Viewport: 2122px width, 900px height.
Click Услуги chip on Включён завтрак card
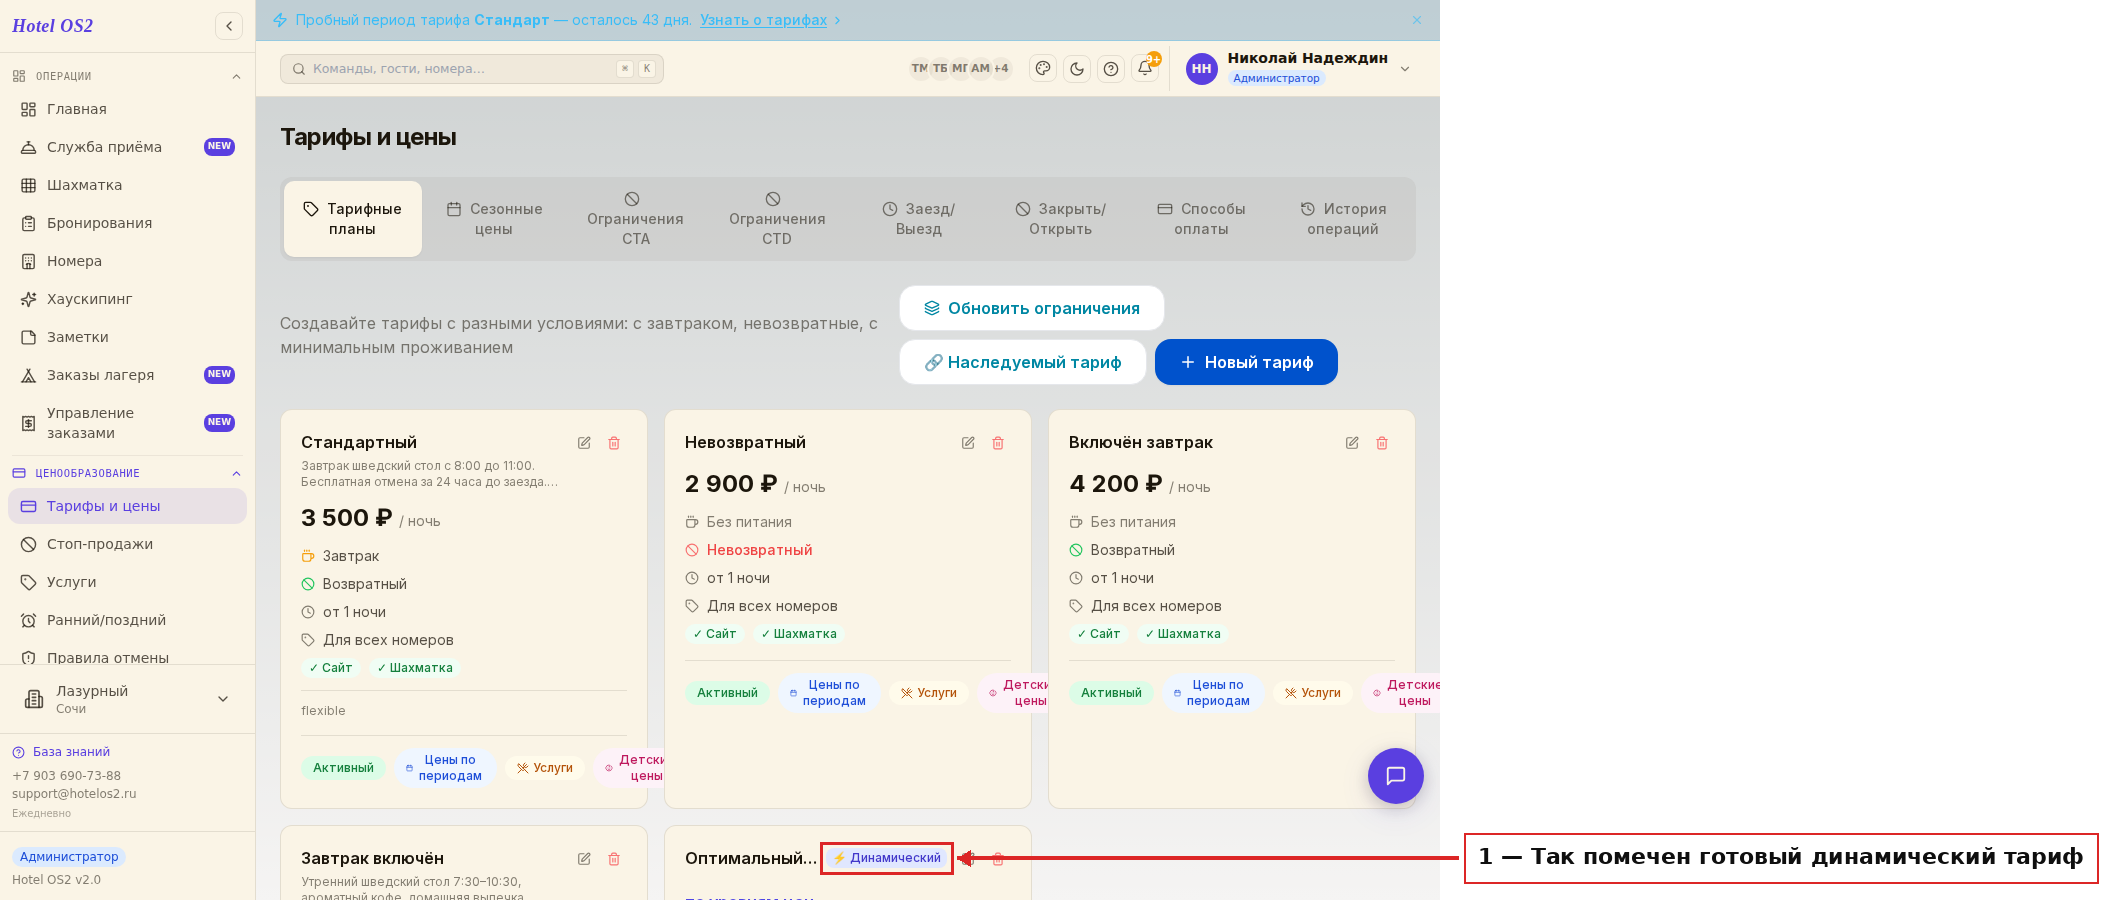(1313, 693)
